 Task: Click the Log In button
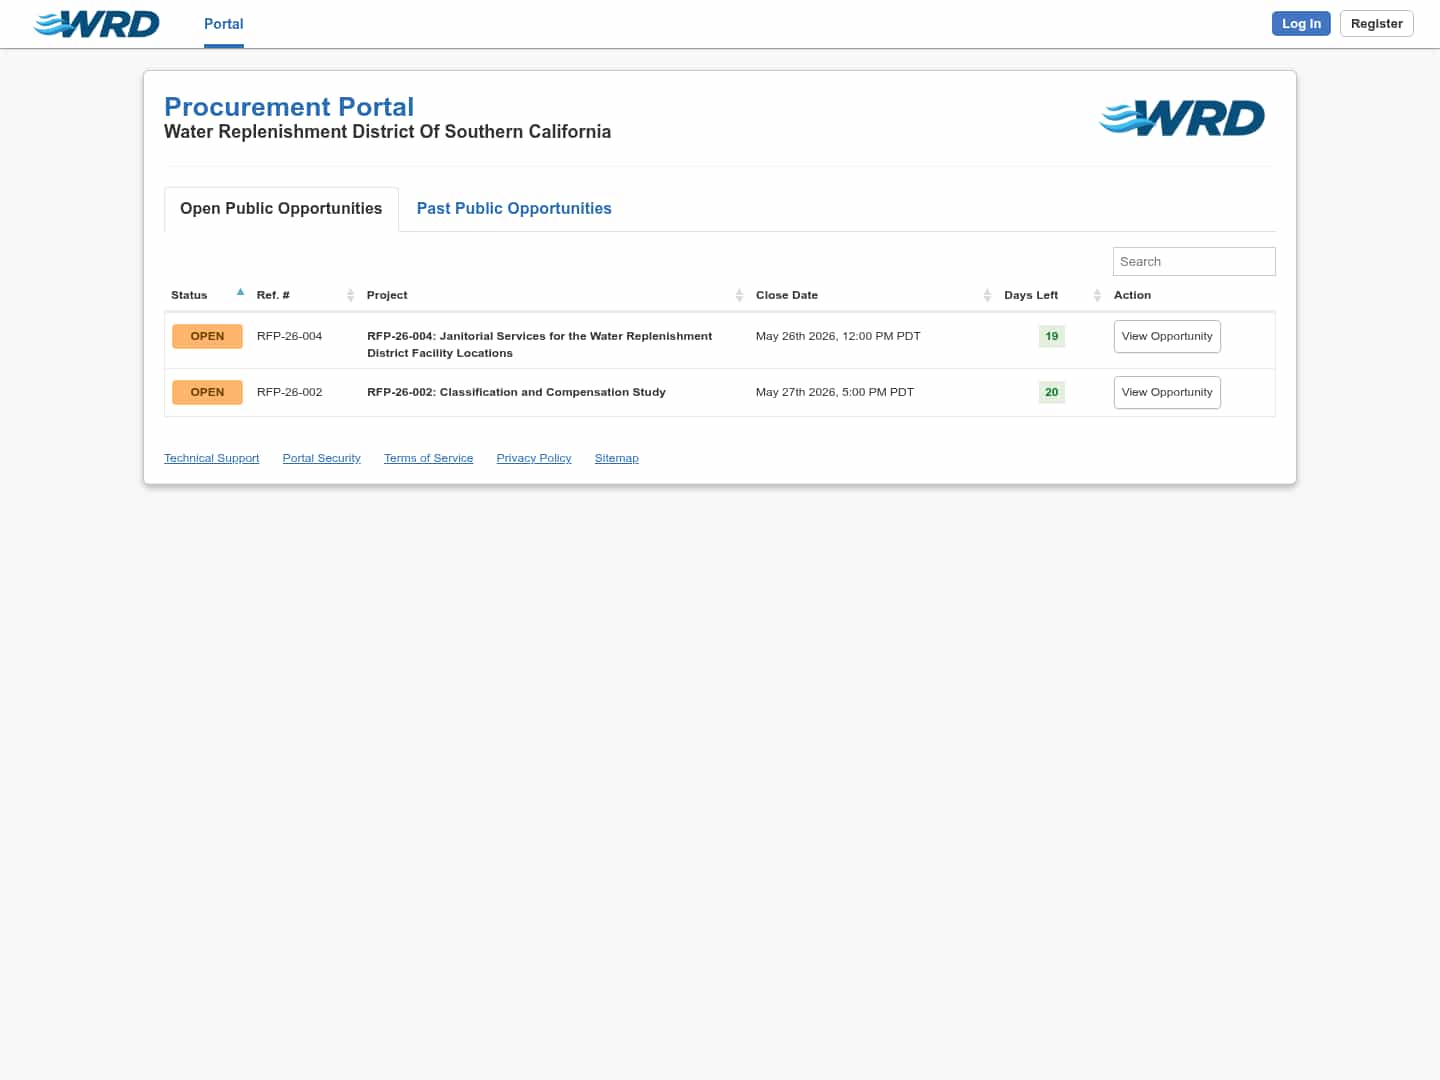click(1301, 24)
